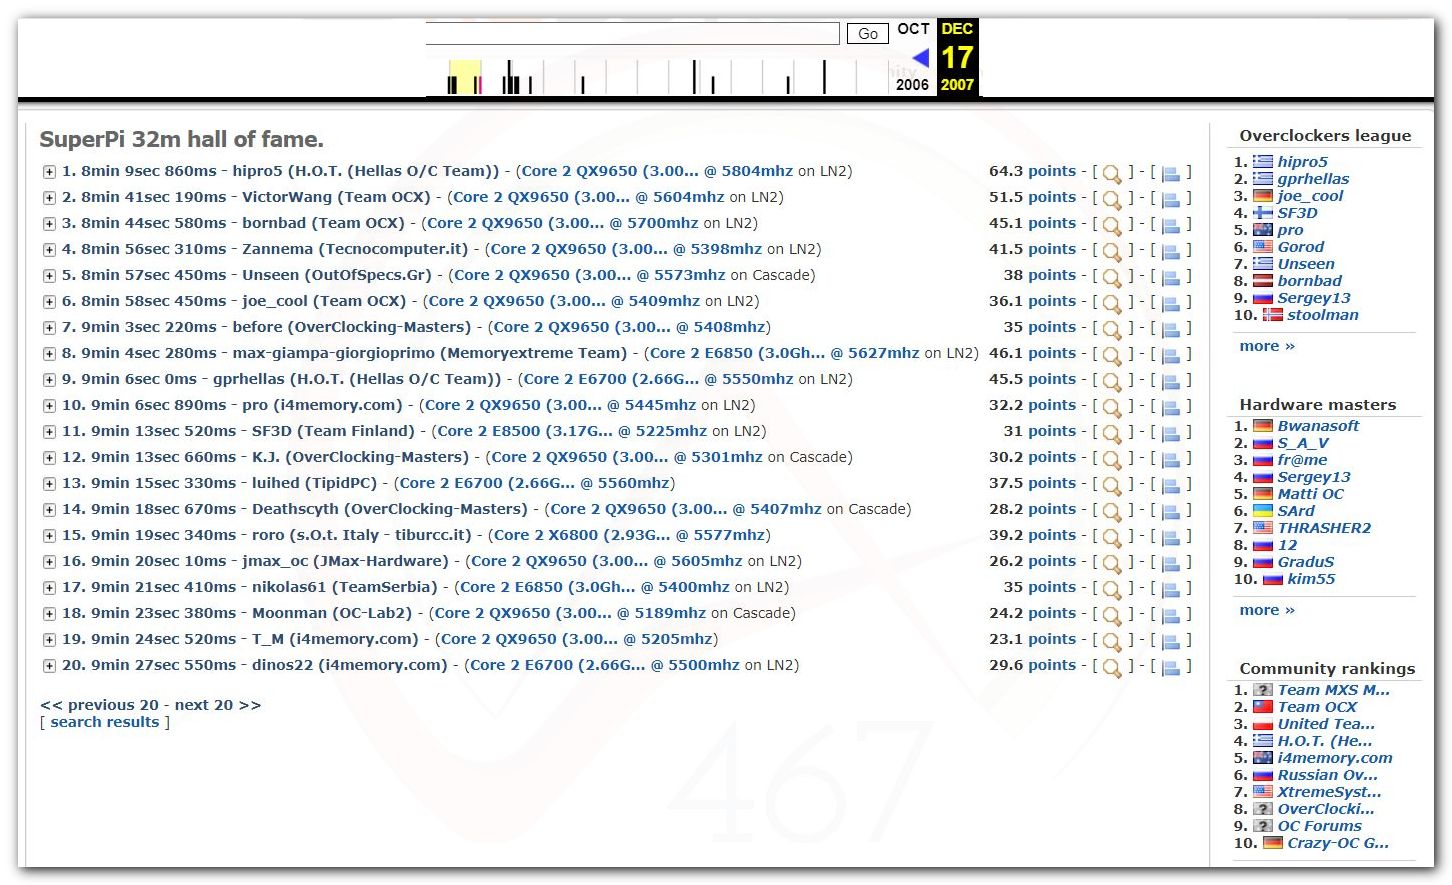Click the flag icon beside Team OCX in Community rankings
This screenshot has height=885, width=1452.
1263,707
